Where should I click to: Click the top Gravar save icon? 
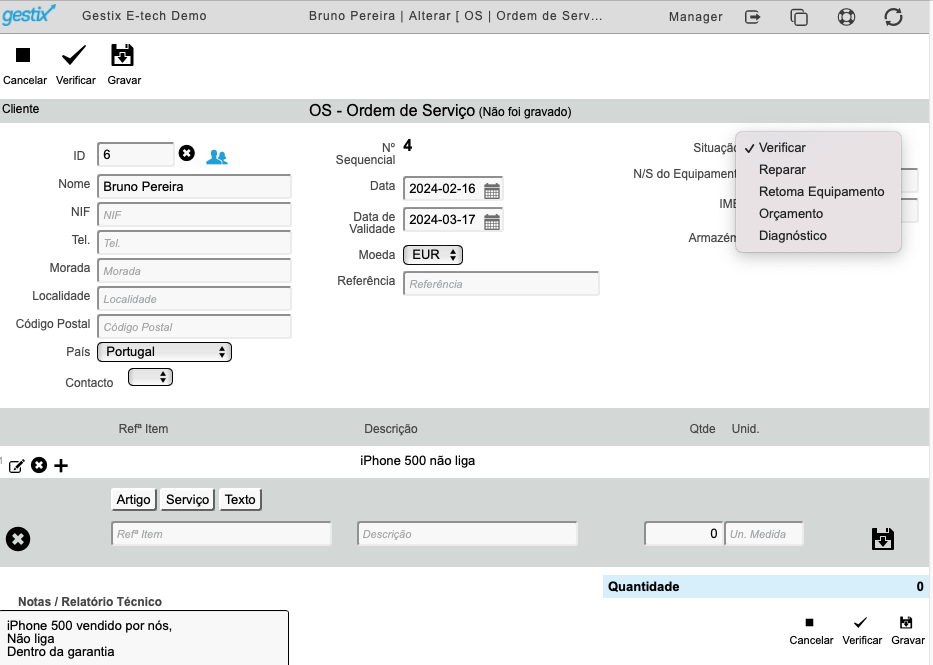[123, 55]
